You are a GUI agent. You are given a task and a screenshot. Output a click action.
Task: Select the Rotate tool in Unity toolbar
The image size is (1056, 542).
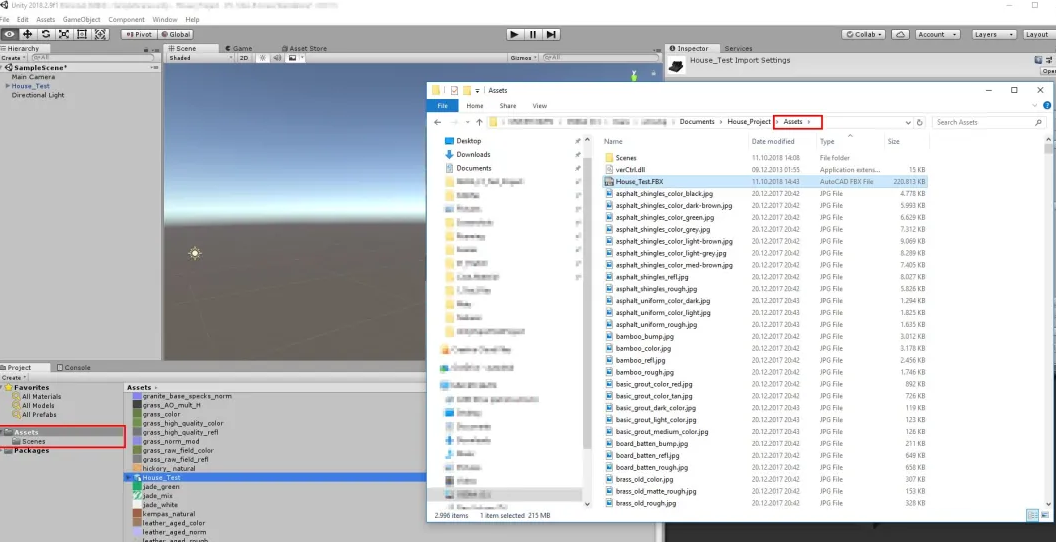point(46,34)
